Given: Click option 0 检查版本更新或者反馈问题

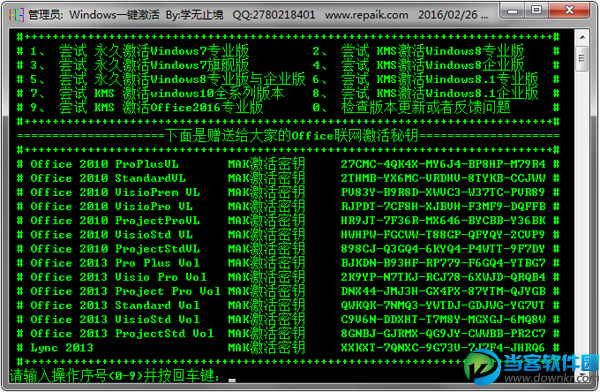Looking at the screenshot, I should (x=411, y=108).
